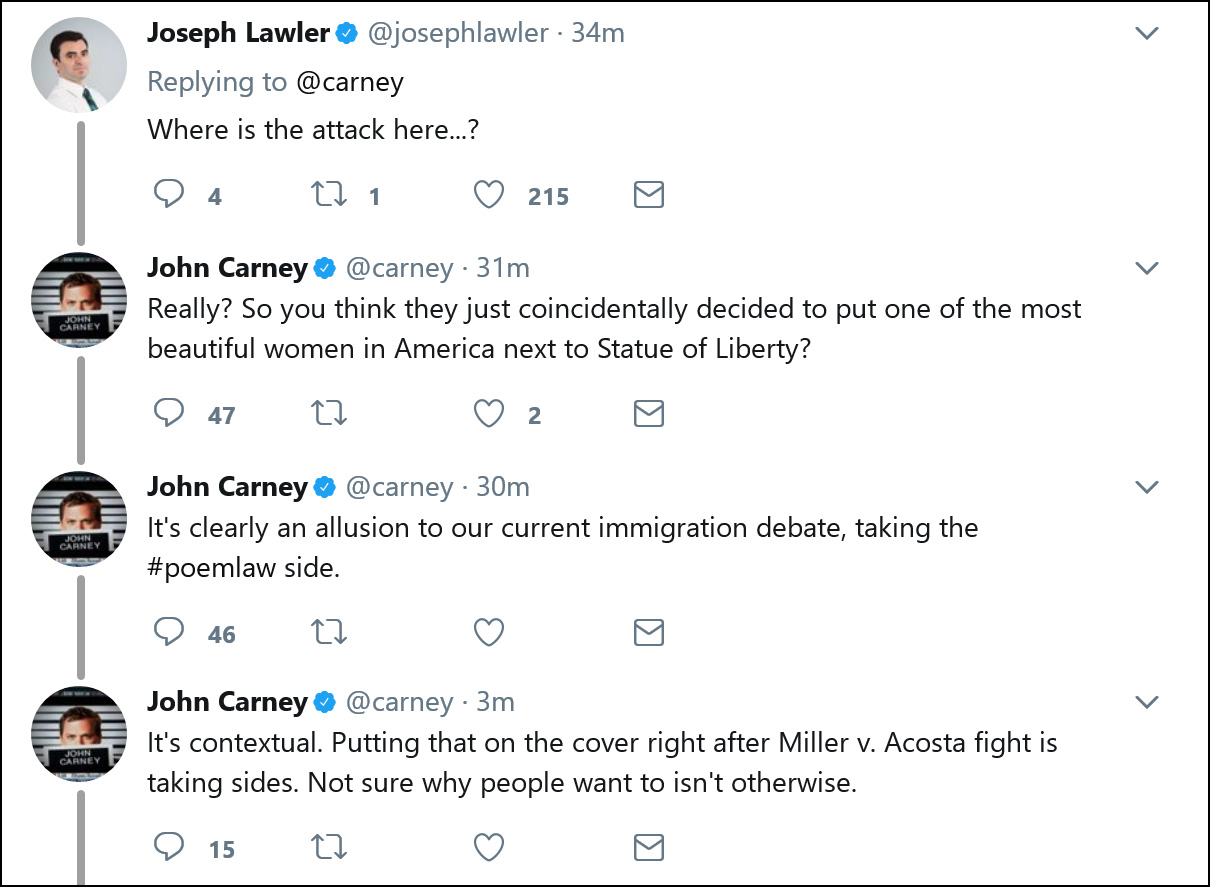Open options chevron on Joseph Lawler's tweet
Screen dimensions: 1210x887
[x=1147, y=33]
